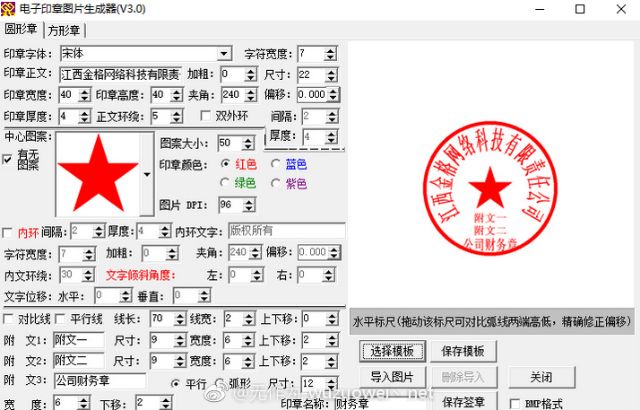Click the 关闭 button
This screenshot has width=640, height=410.
[x=542, y=377]
